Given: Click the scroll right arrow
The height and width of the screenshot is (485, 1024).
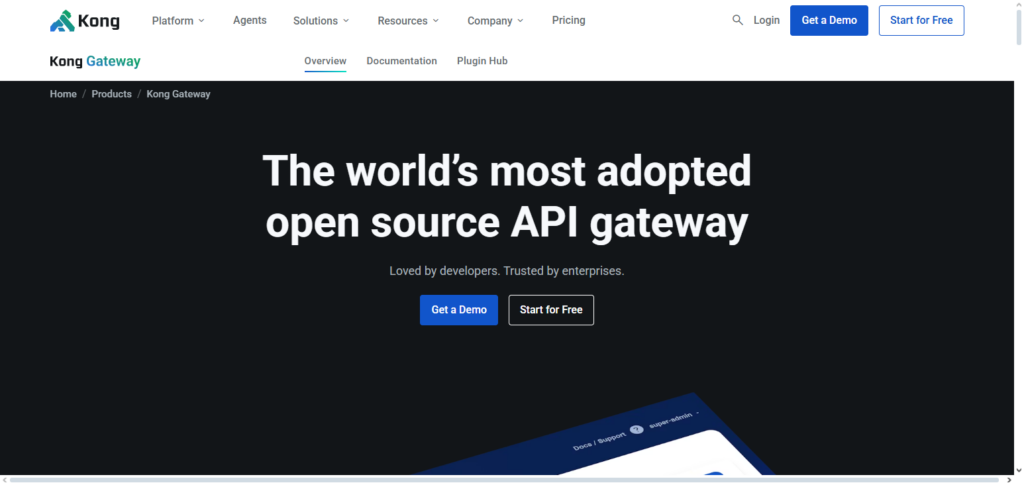Looking at the screenshot, I should [1009, 480].
